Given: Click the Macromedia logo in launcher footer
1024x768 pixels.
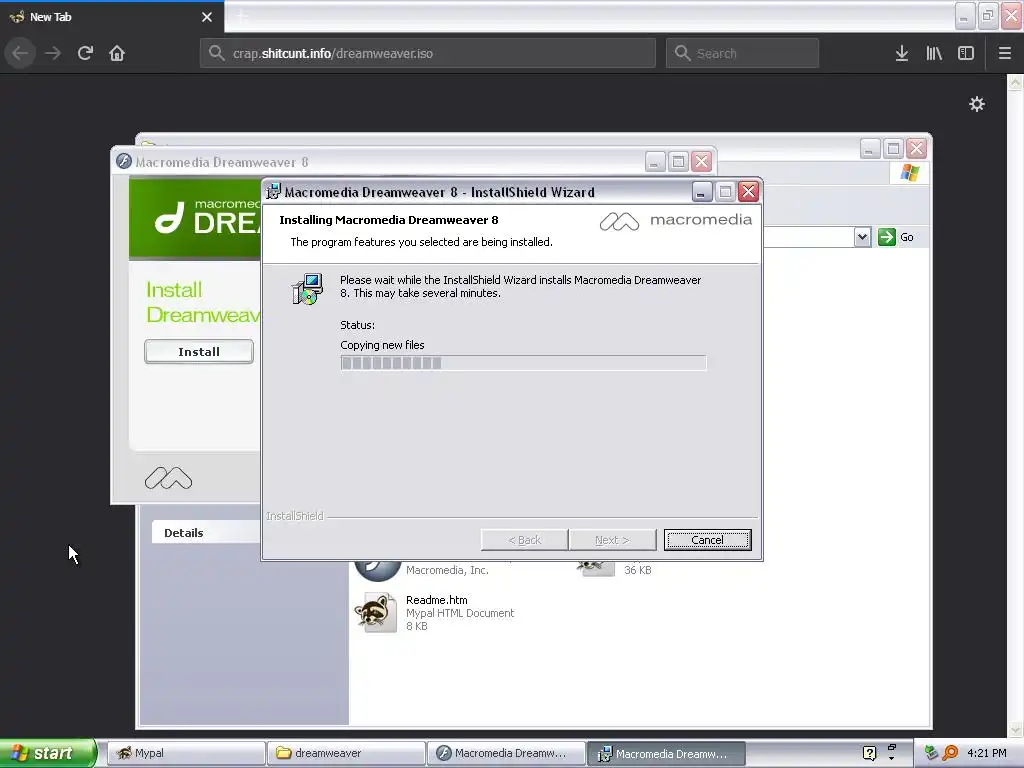Looking at the screenshot, I should point(168,479).
